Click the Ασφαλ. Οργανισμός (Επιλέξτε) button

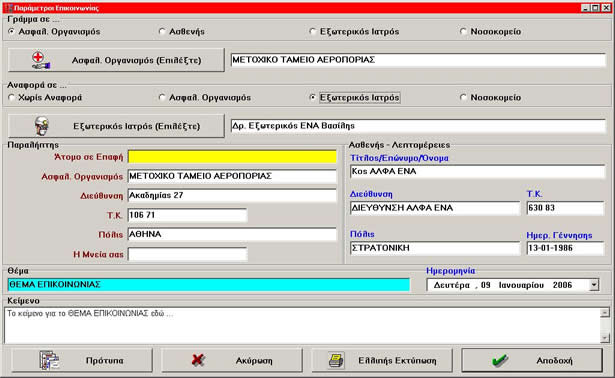pyautogui.click(x=116, y=60)
